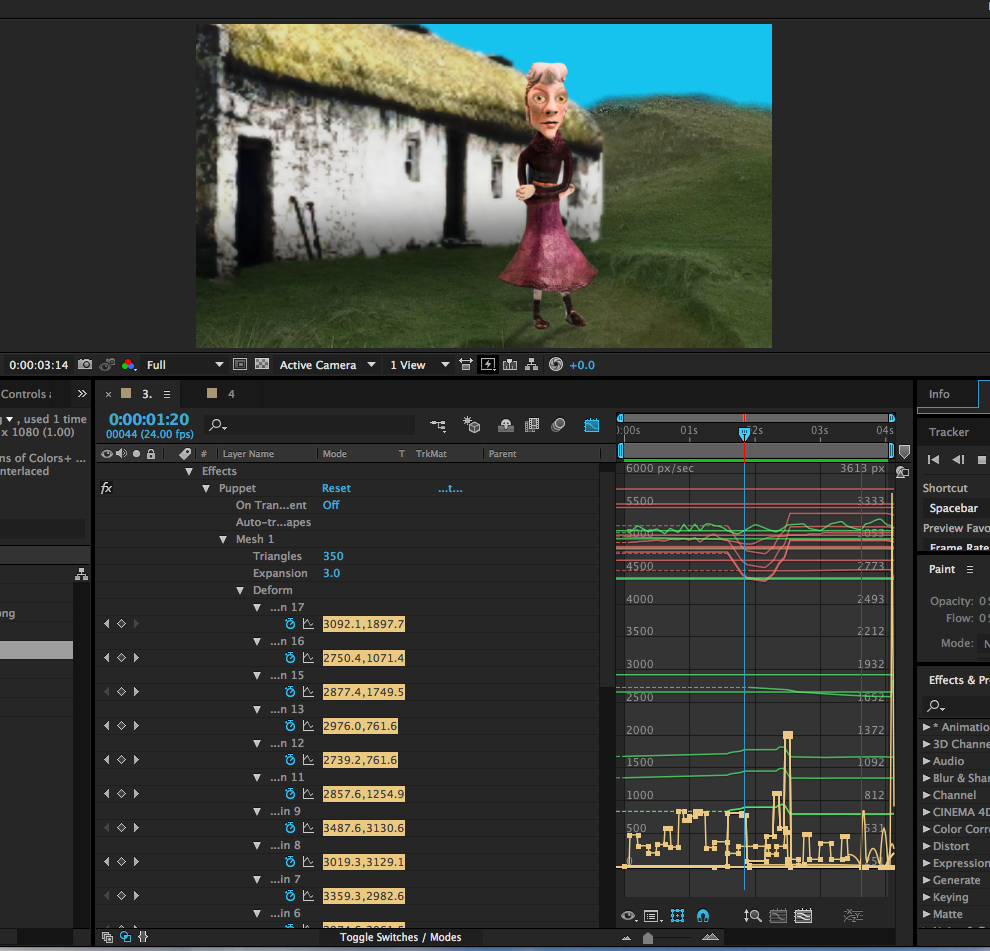Click the Graph Editor button in timeline
The height and width of the screenshot is (951, 990).
(x=591, y=425)
